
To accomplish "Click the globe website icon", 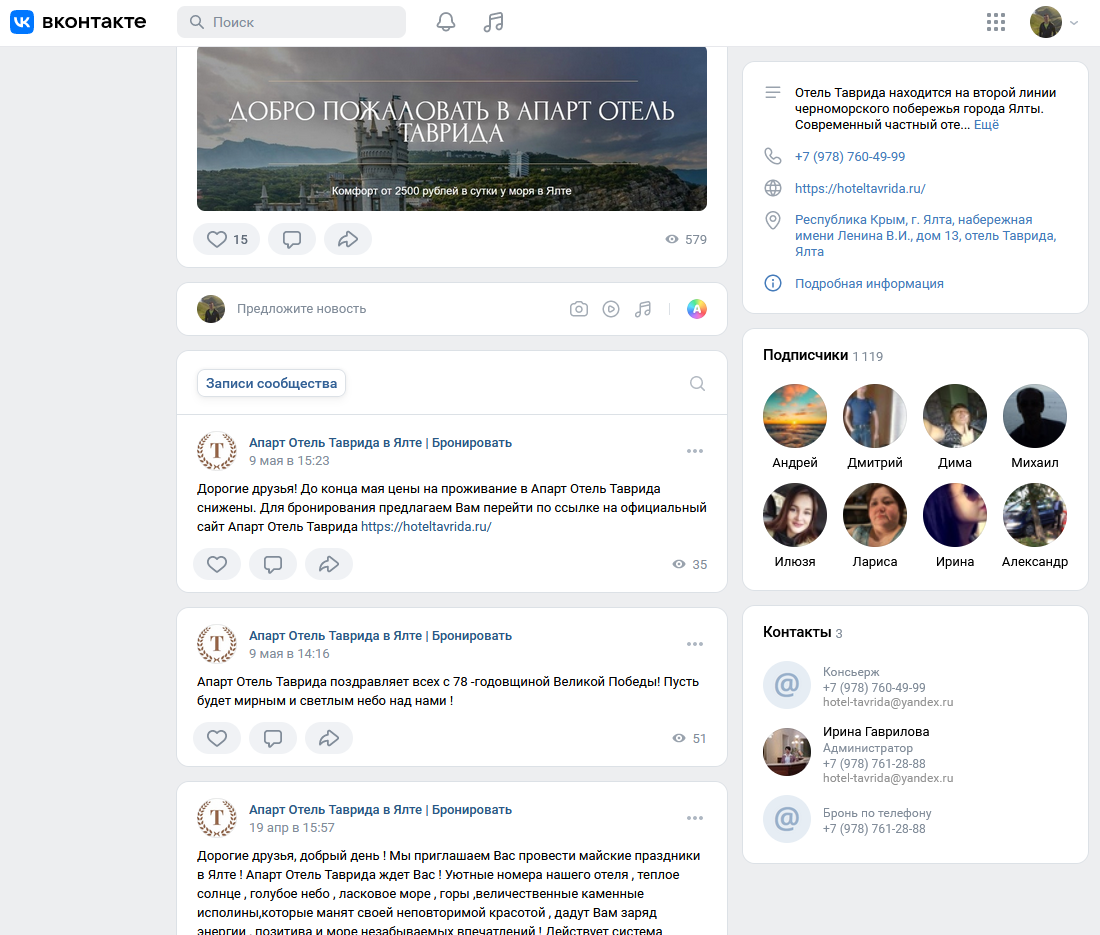I will tap(772, 188).
